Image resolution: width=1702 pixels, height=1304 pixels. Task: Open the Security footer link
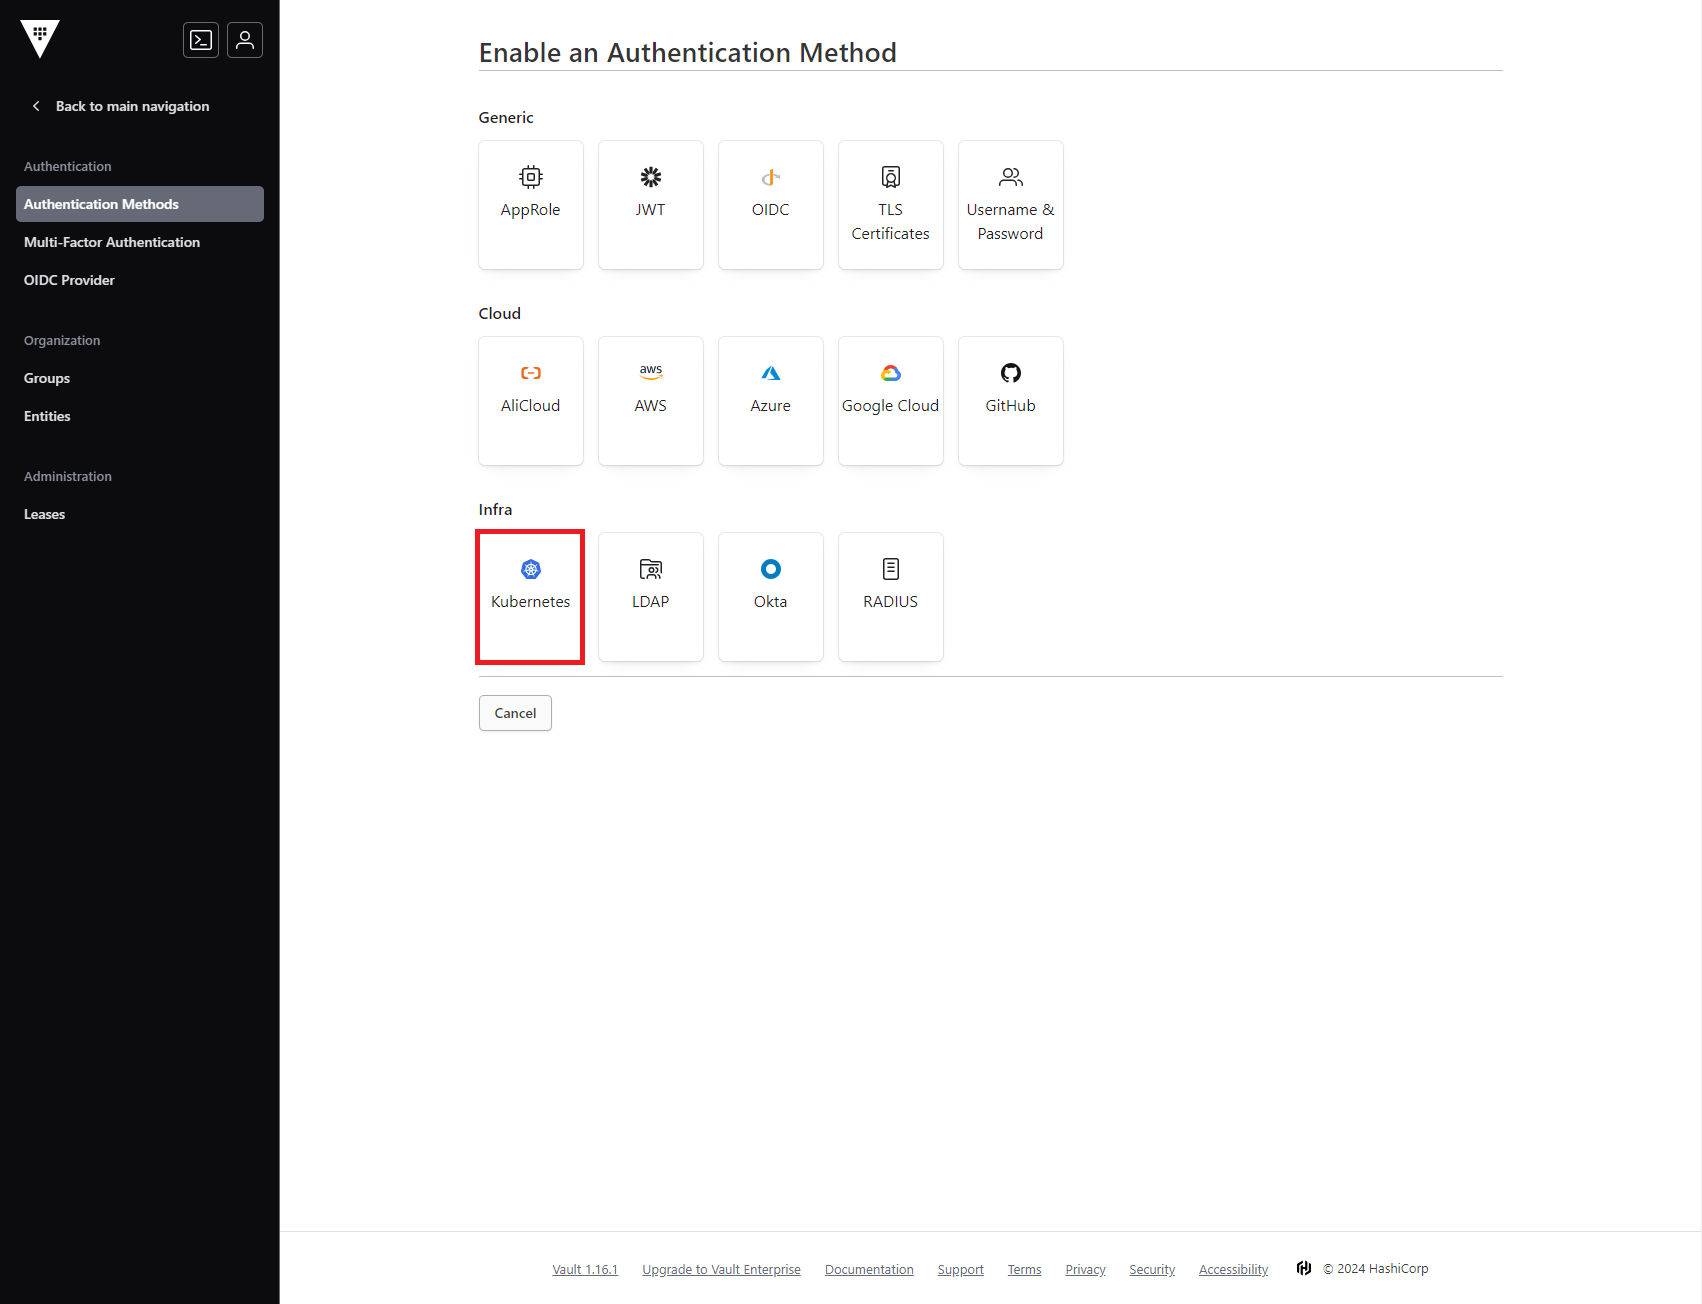point(1152,1269)
